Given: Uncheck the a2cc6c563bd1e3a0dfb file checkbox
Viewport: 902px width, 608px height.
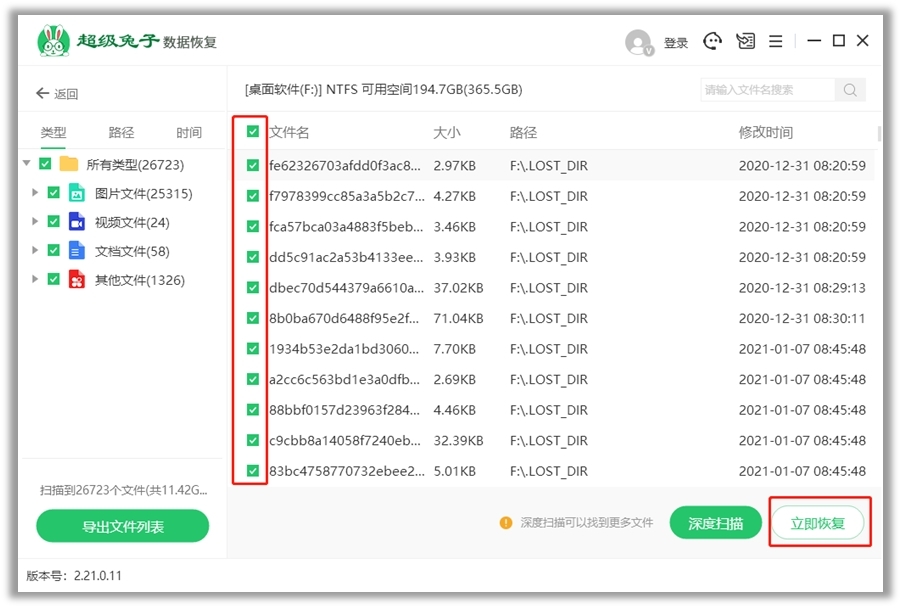Looking at the screenshot, I should click(253, 379).
